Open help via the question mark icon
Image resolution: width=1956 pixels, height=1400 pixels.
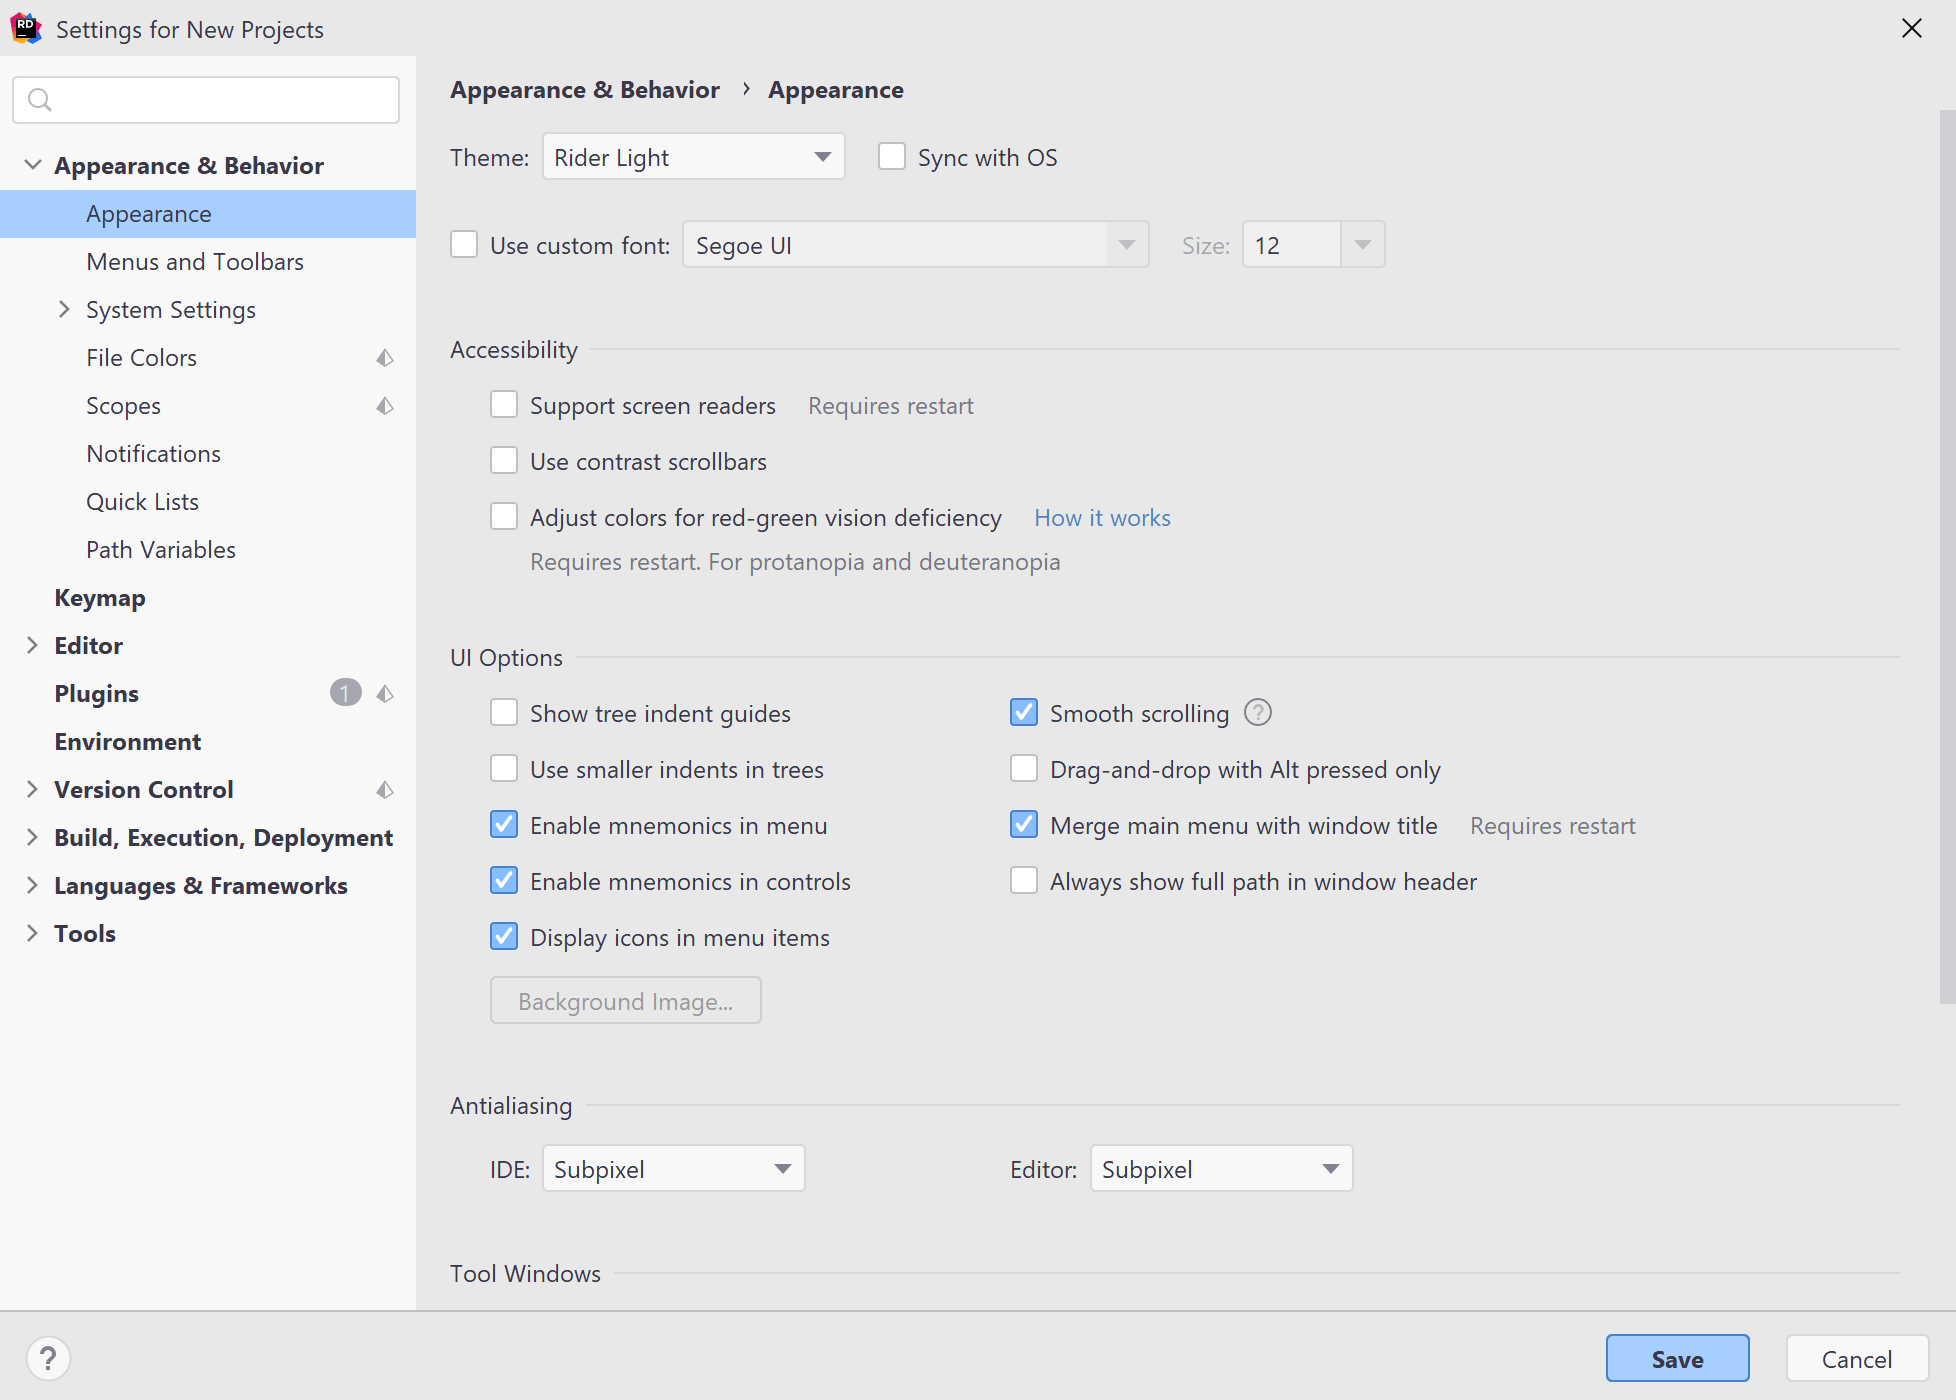coord(49,1358)
